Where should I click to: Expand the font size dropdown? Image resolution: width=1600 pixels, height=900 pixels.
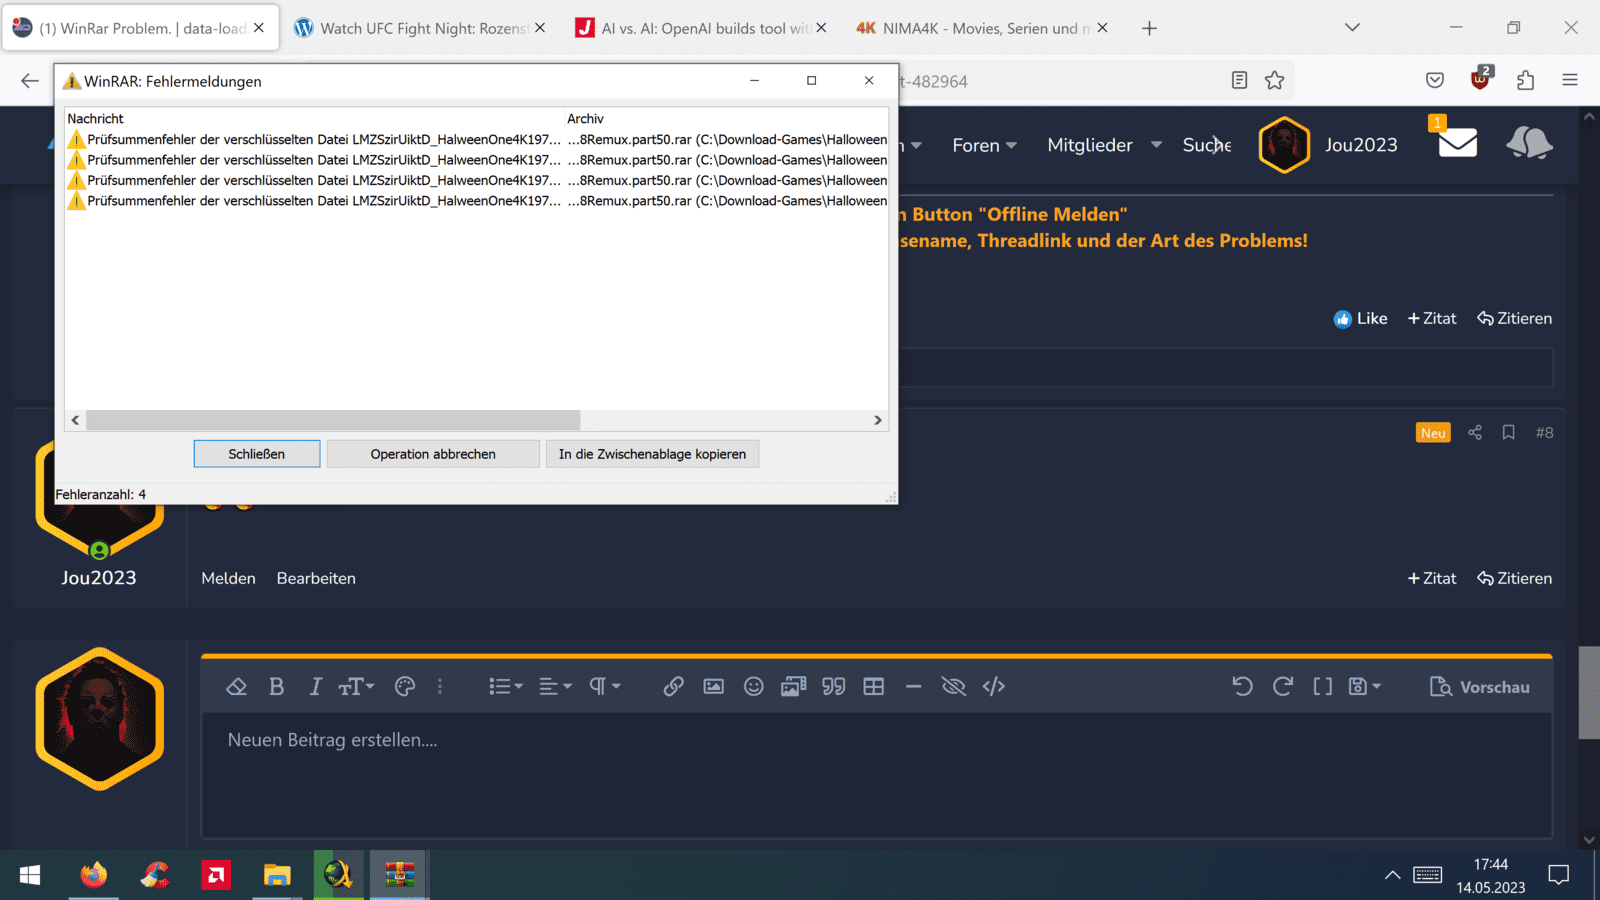coord(356,686)
